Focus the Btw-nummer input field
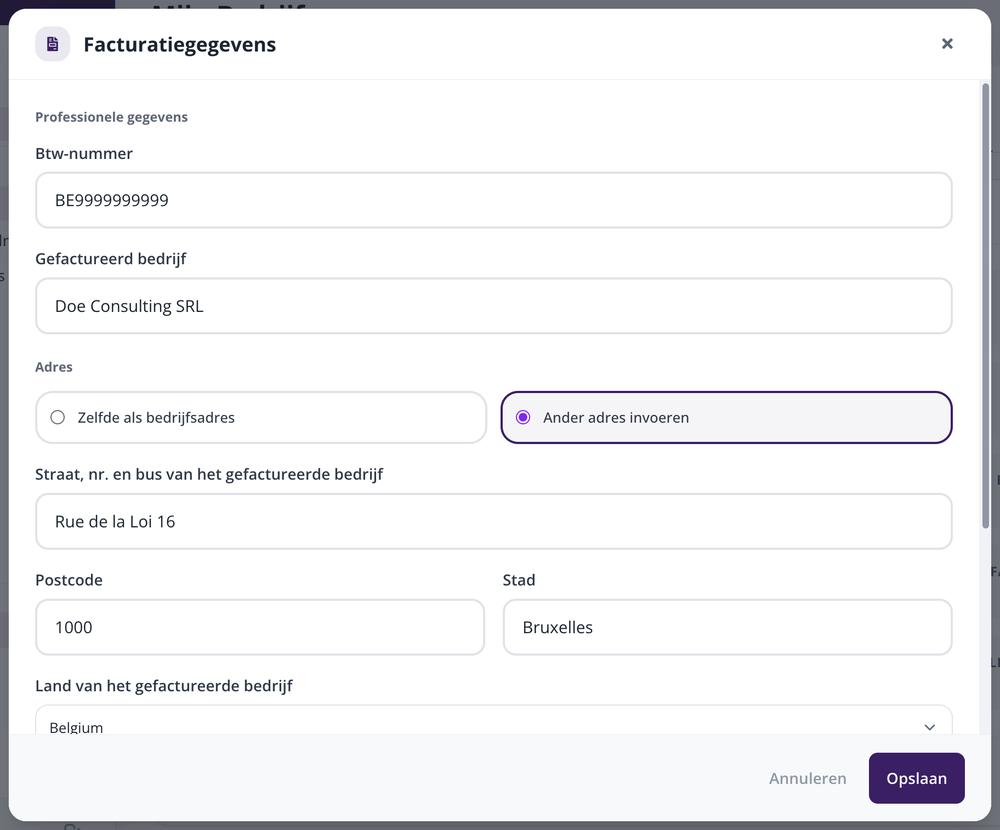The image size is (1000, 830). click(x=494, y=200)
